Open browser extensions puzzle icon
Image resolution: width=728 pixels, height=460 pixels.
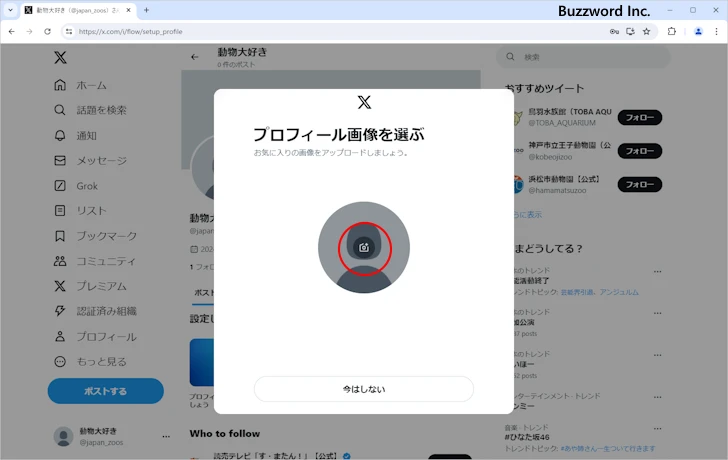point(672,32)
